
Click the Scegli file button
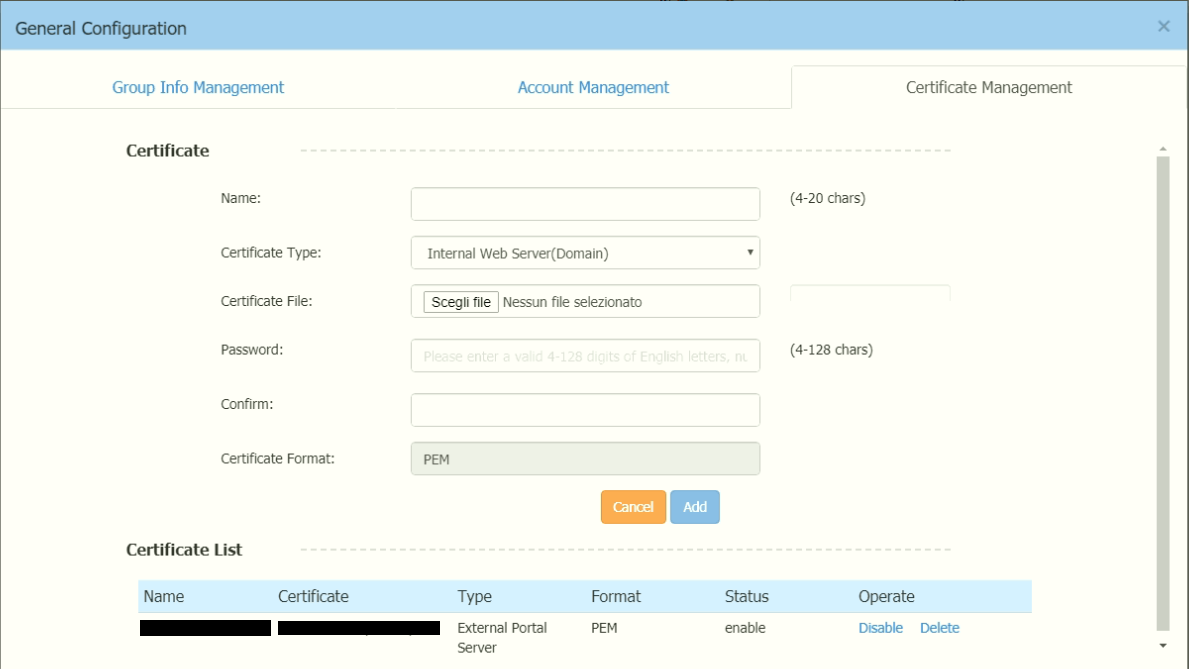[x=461, y=302]
